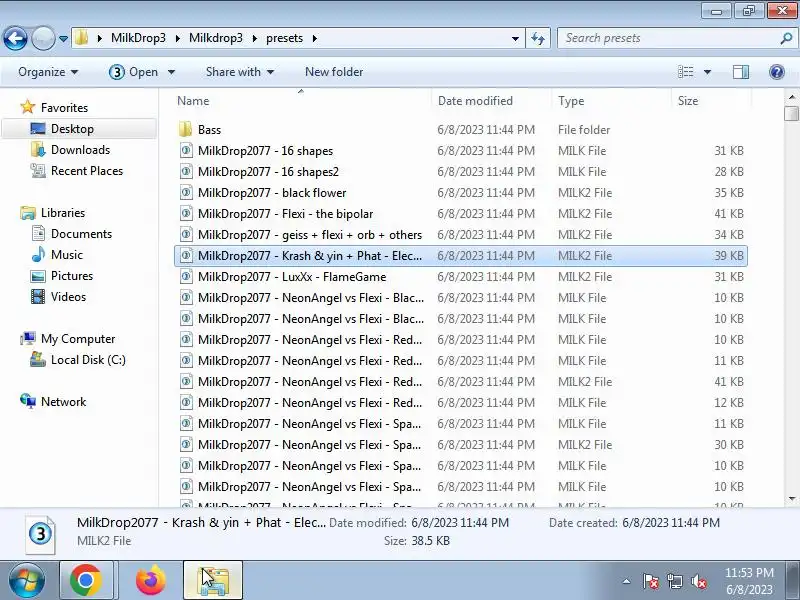The width and height of the screenshot is (800, 600).
Task: Click the search magnifier icon
Action: tap(786, 38)
